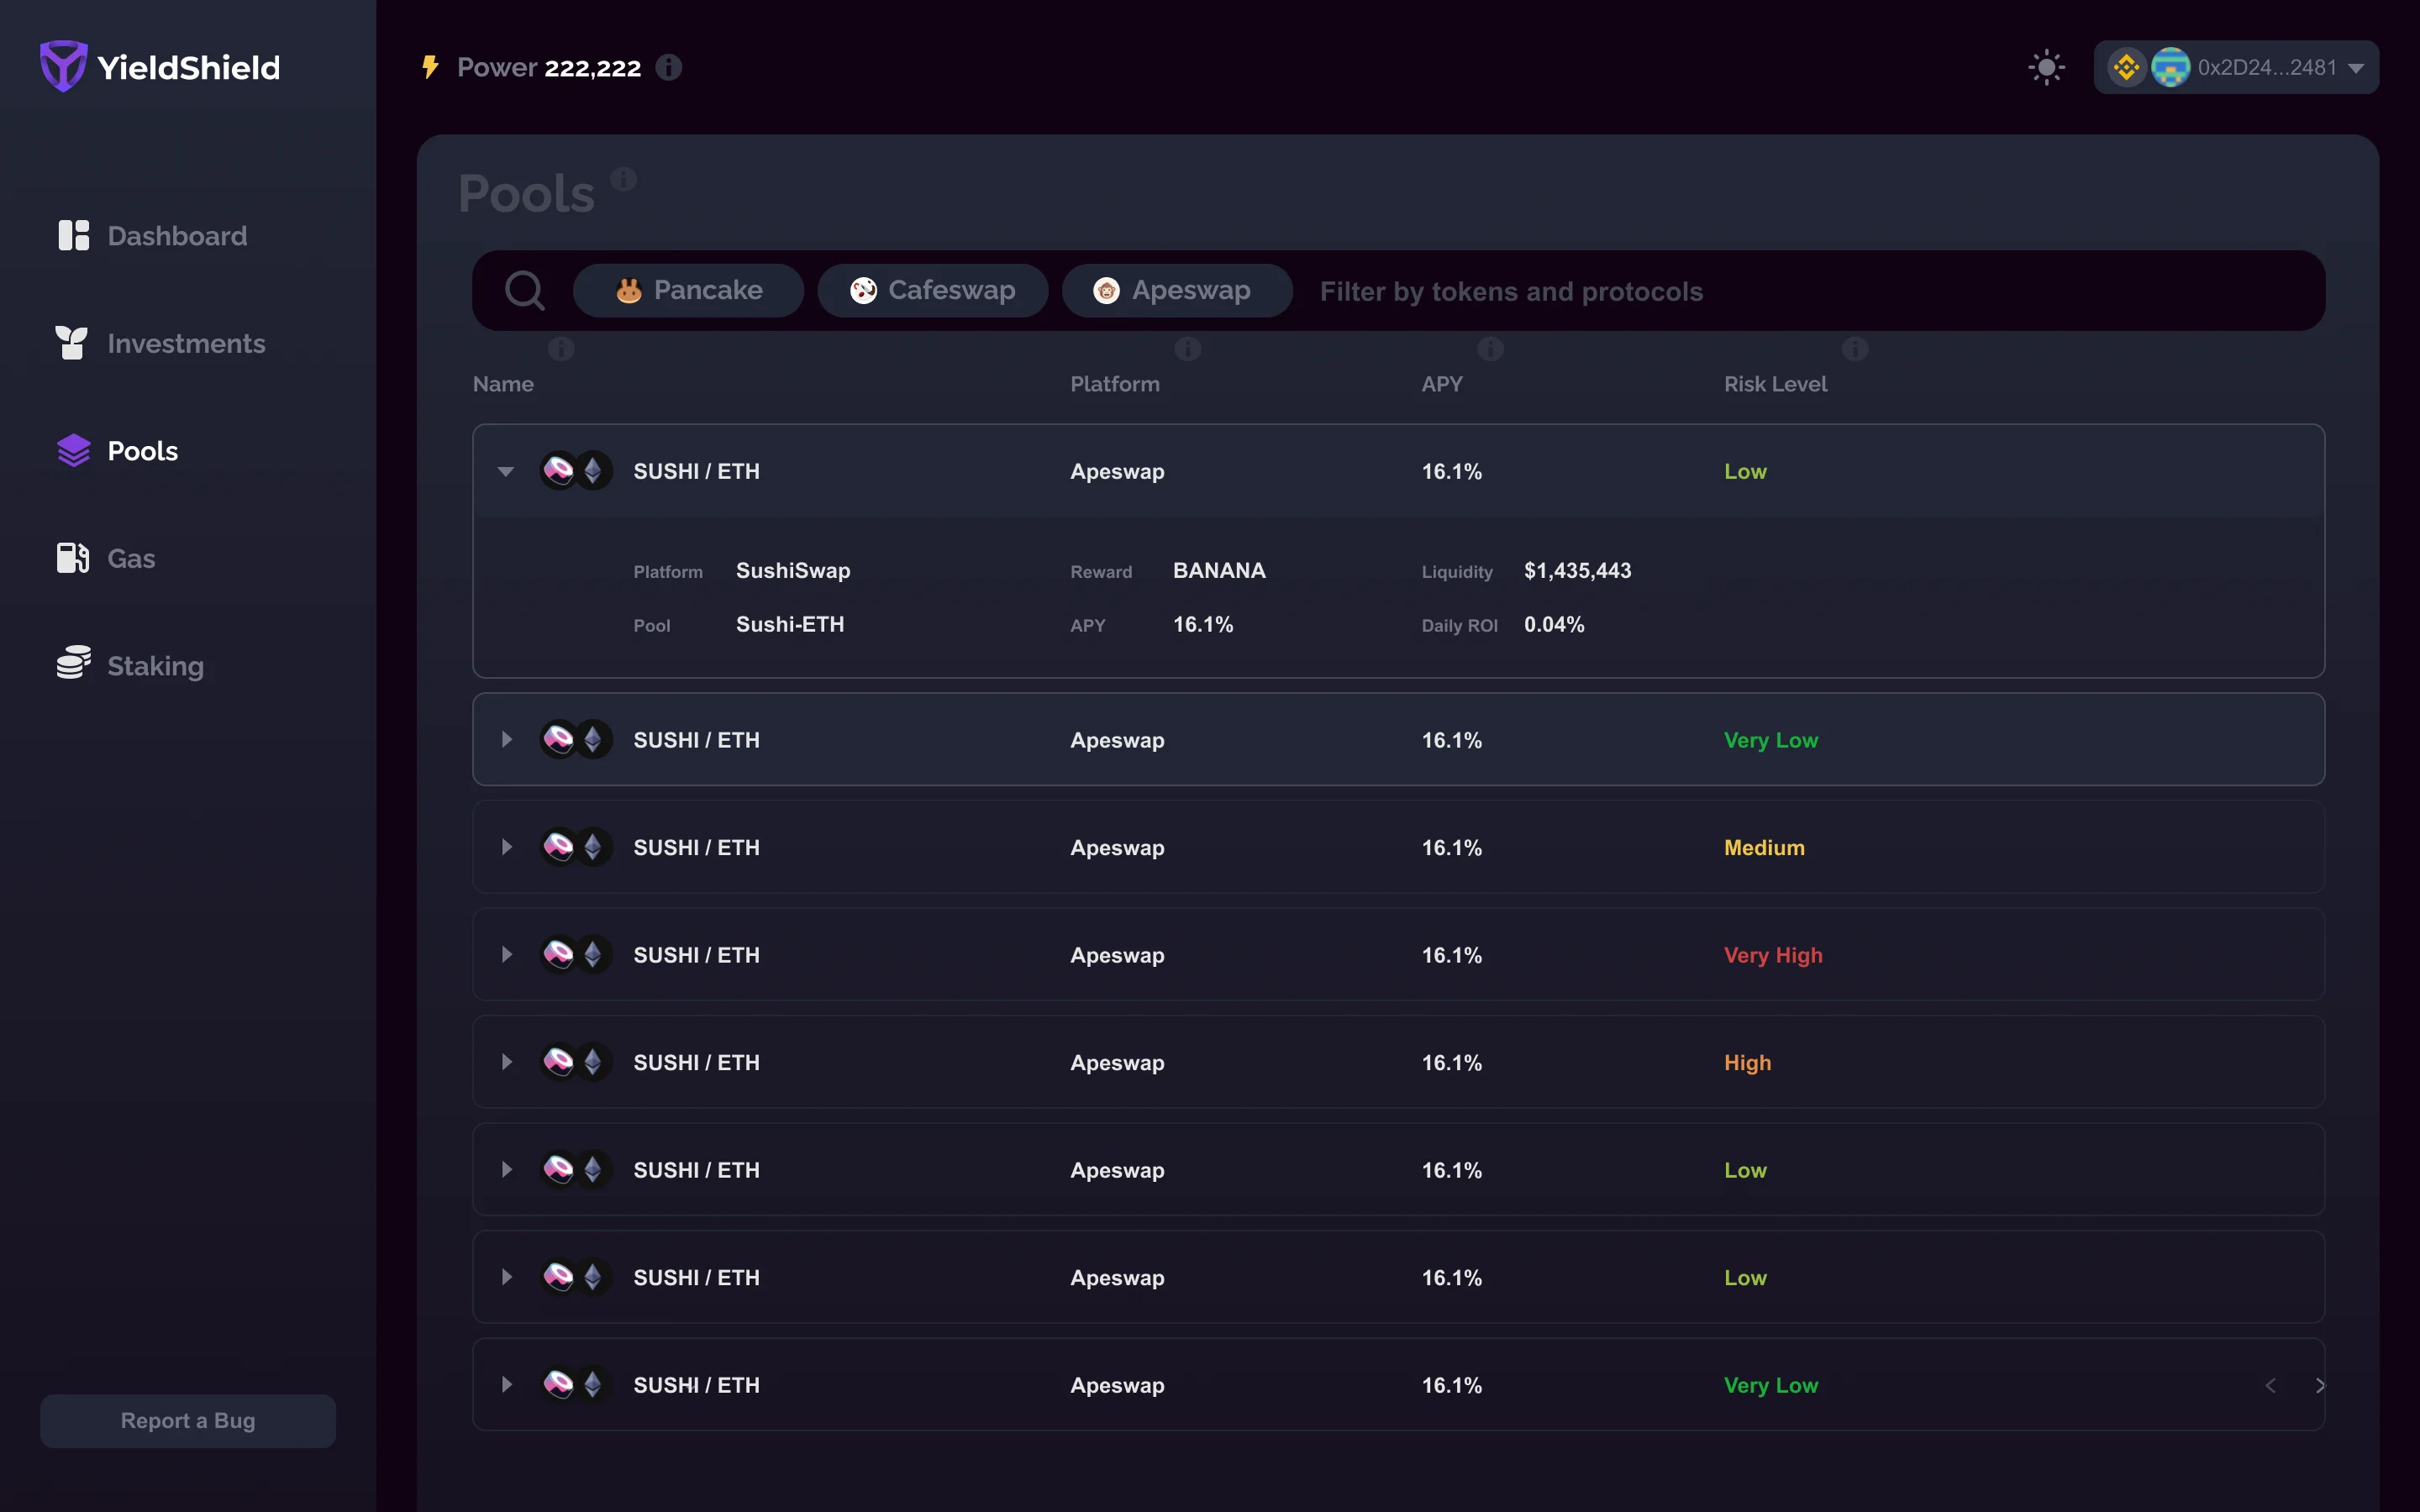Sort by the Name column header
Image resolution: width=2420 pixels, height=1512 pixels.
(x=503, y=384)
